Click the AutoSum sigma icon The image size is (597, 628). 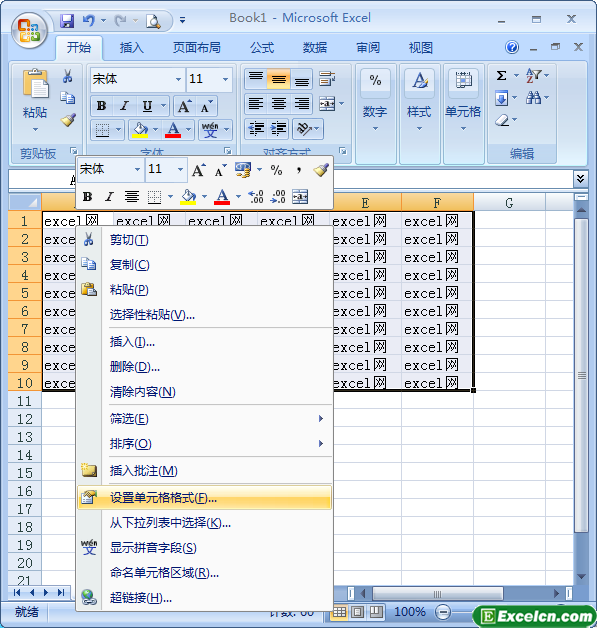point(501,75)
